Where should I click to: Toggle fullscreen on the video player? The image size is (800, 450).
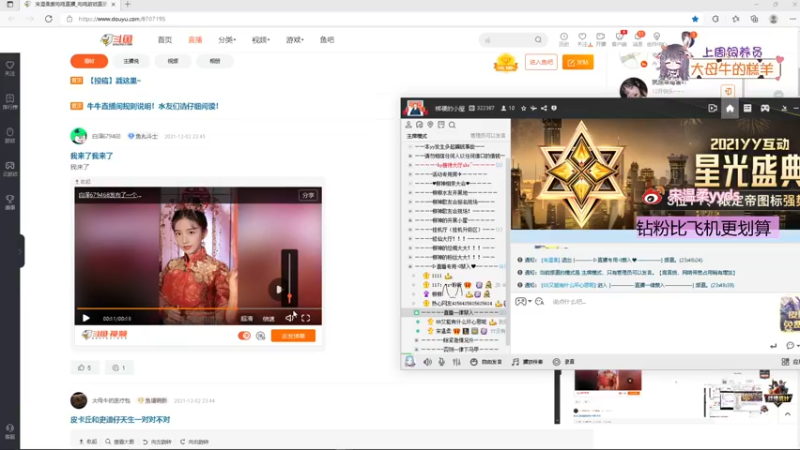[x=306, y=318]
